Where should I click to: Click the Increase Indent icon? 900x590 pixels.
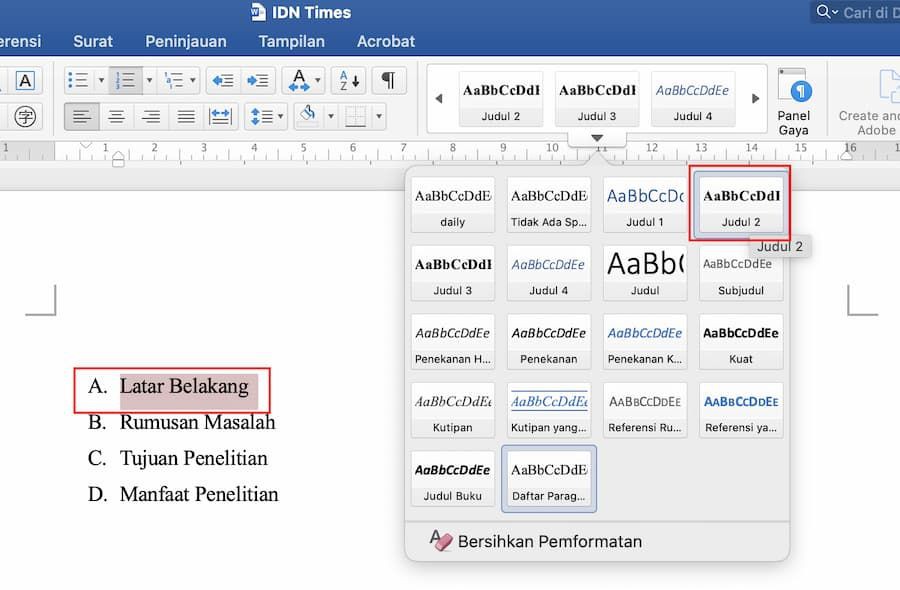tap(258, 80)
